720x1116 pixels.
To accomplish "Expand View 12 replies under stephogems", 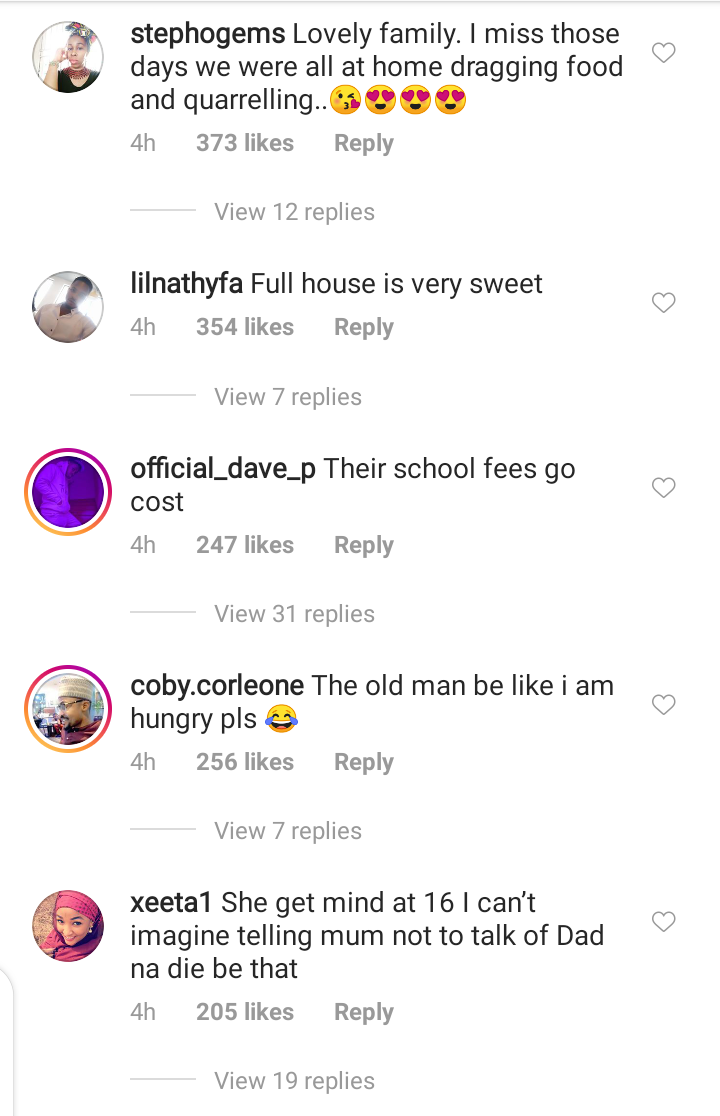I will click(294, 212).
